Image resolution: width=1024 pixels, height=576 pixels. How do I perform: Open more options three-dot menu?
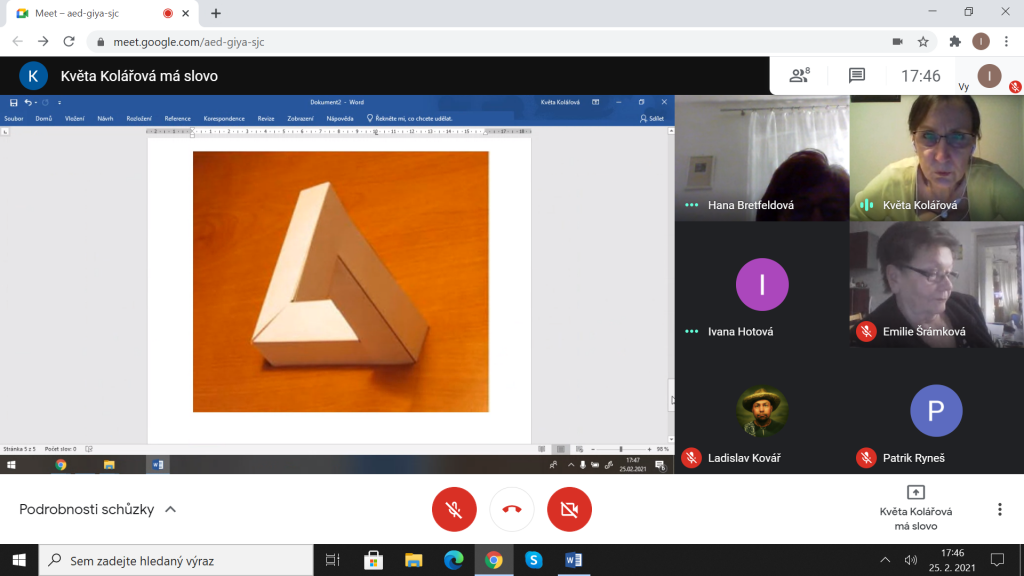pyautogui.click(x=999, y=509)
